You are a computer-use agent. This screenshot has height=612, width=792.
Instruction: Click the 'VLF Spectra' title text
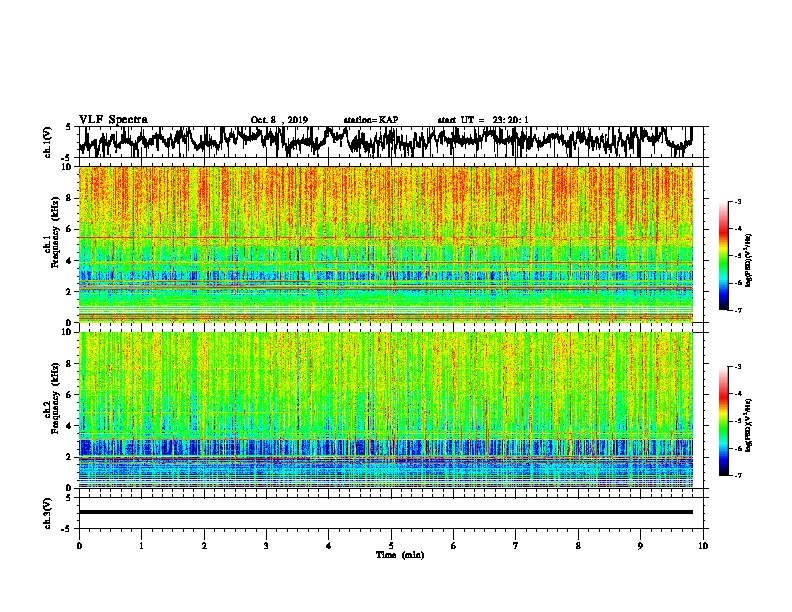(x=113, y=120)
